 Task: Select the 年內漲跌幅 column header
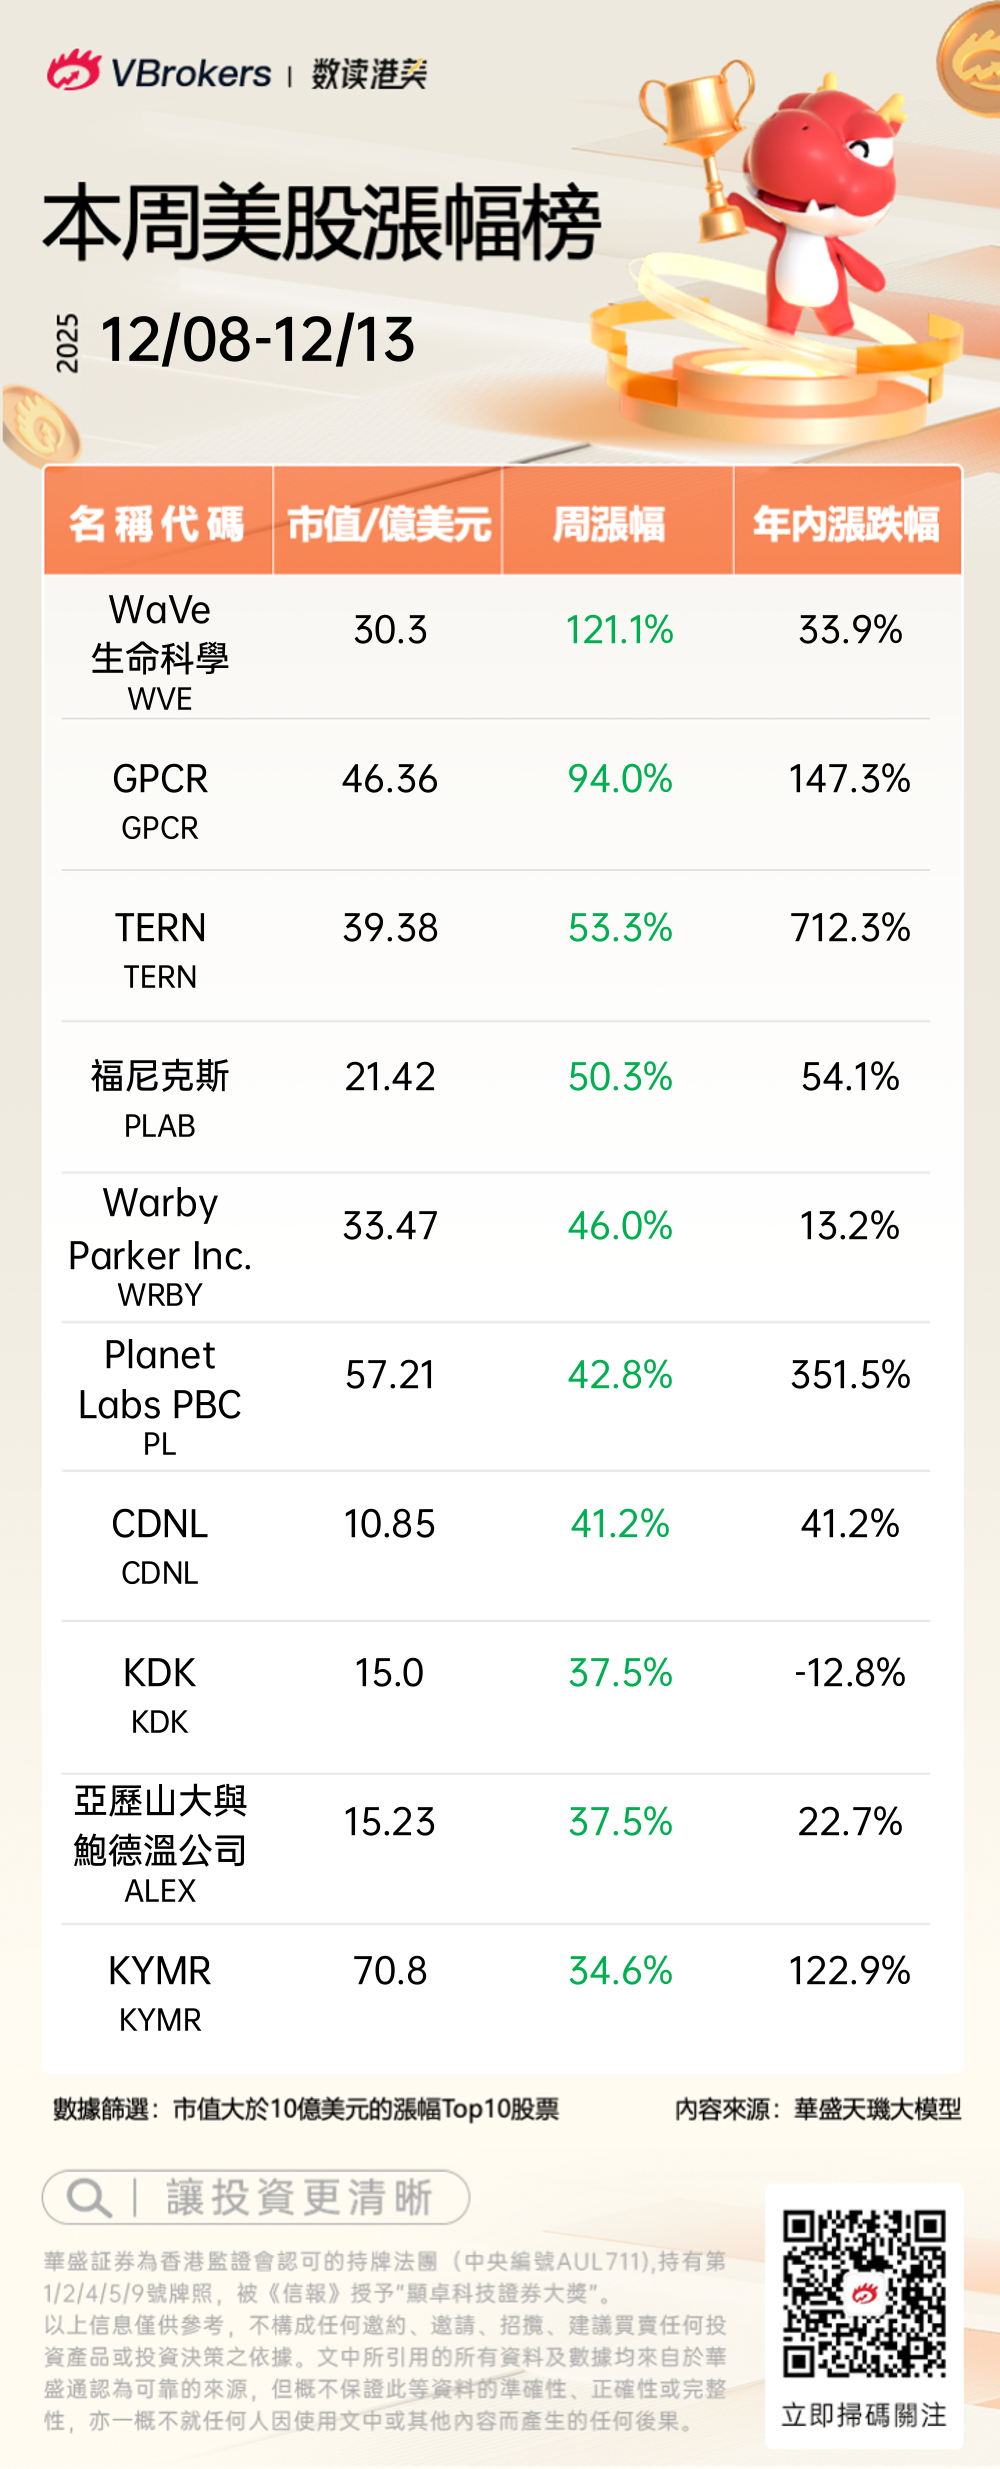point(846,523)
